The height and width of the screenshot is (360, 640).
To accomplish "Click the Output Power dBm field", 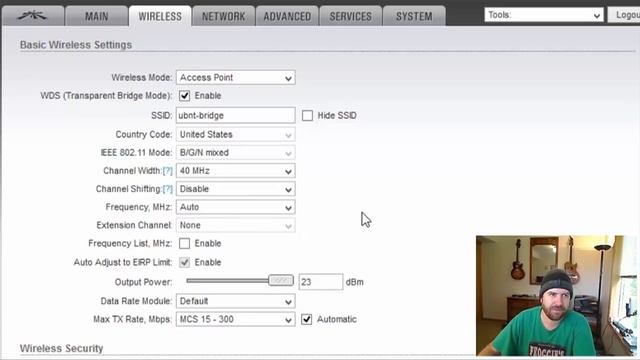I will [321, 282].
